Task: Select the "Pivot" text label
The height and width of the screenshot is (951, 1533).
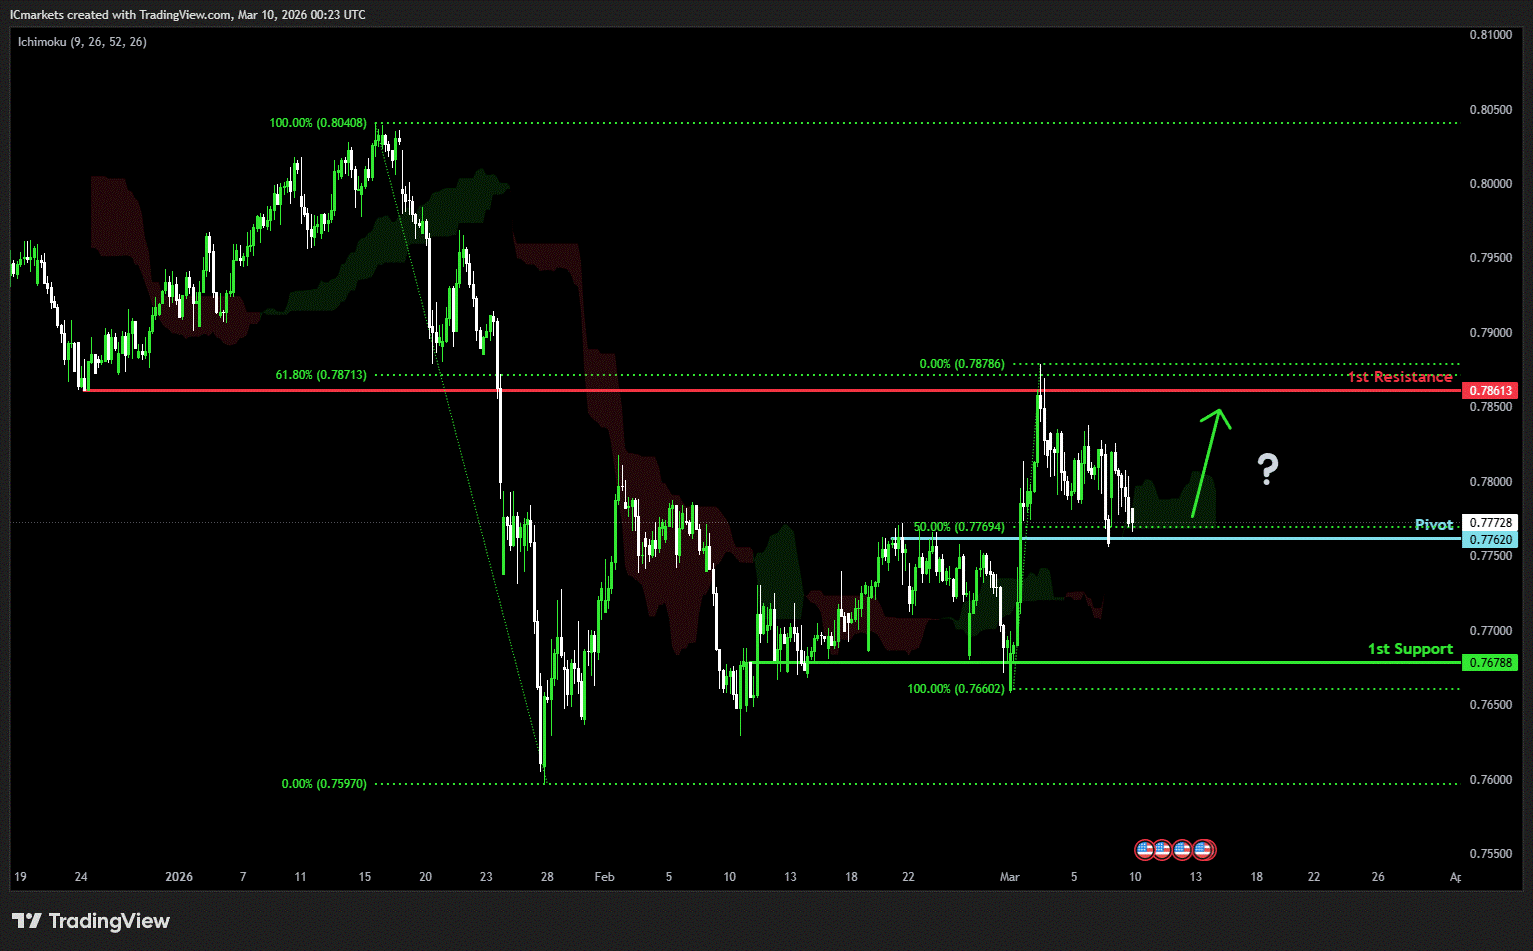Action: pyautogui.click(x=1433, y=525)
